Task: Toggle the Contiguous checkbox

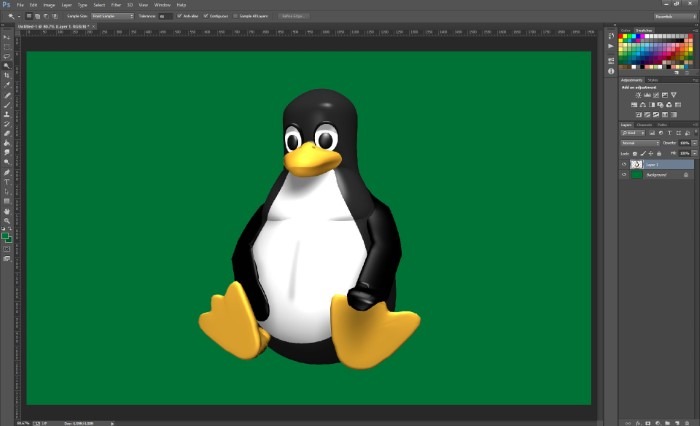Action: click(x=206, y=16)
